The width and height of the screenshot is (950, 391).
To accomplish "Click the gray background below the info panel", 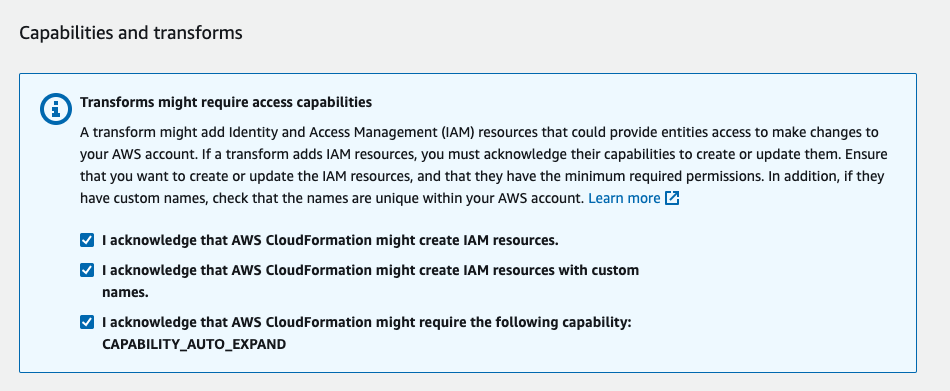I will pos(475,383).
